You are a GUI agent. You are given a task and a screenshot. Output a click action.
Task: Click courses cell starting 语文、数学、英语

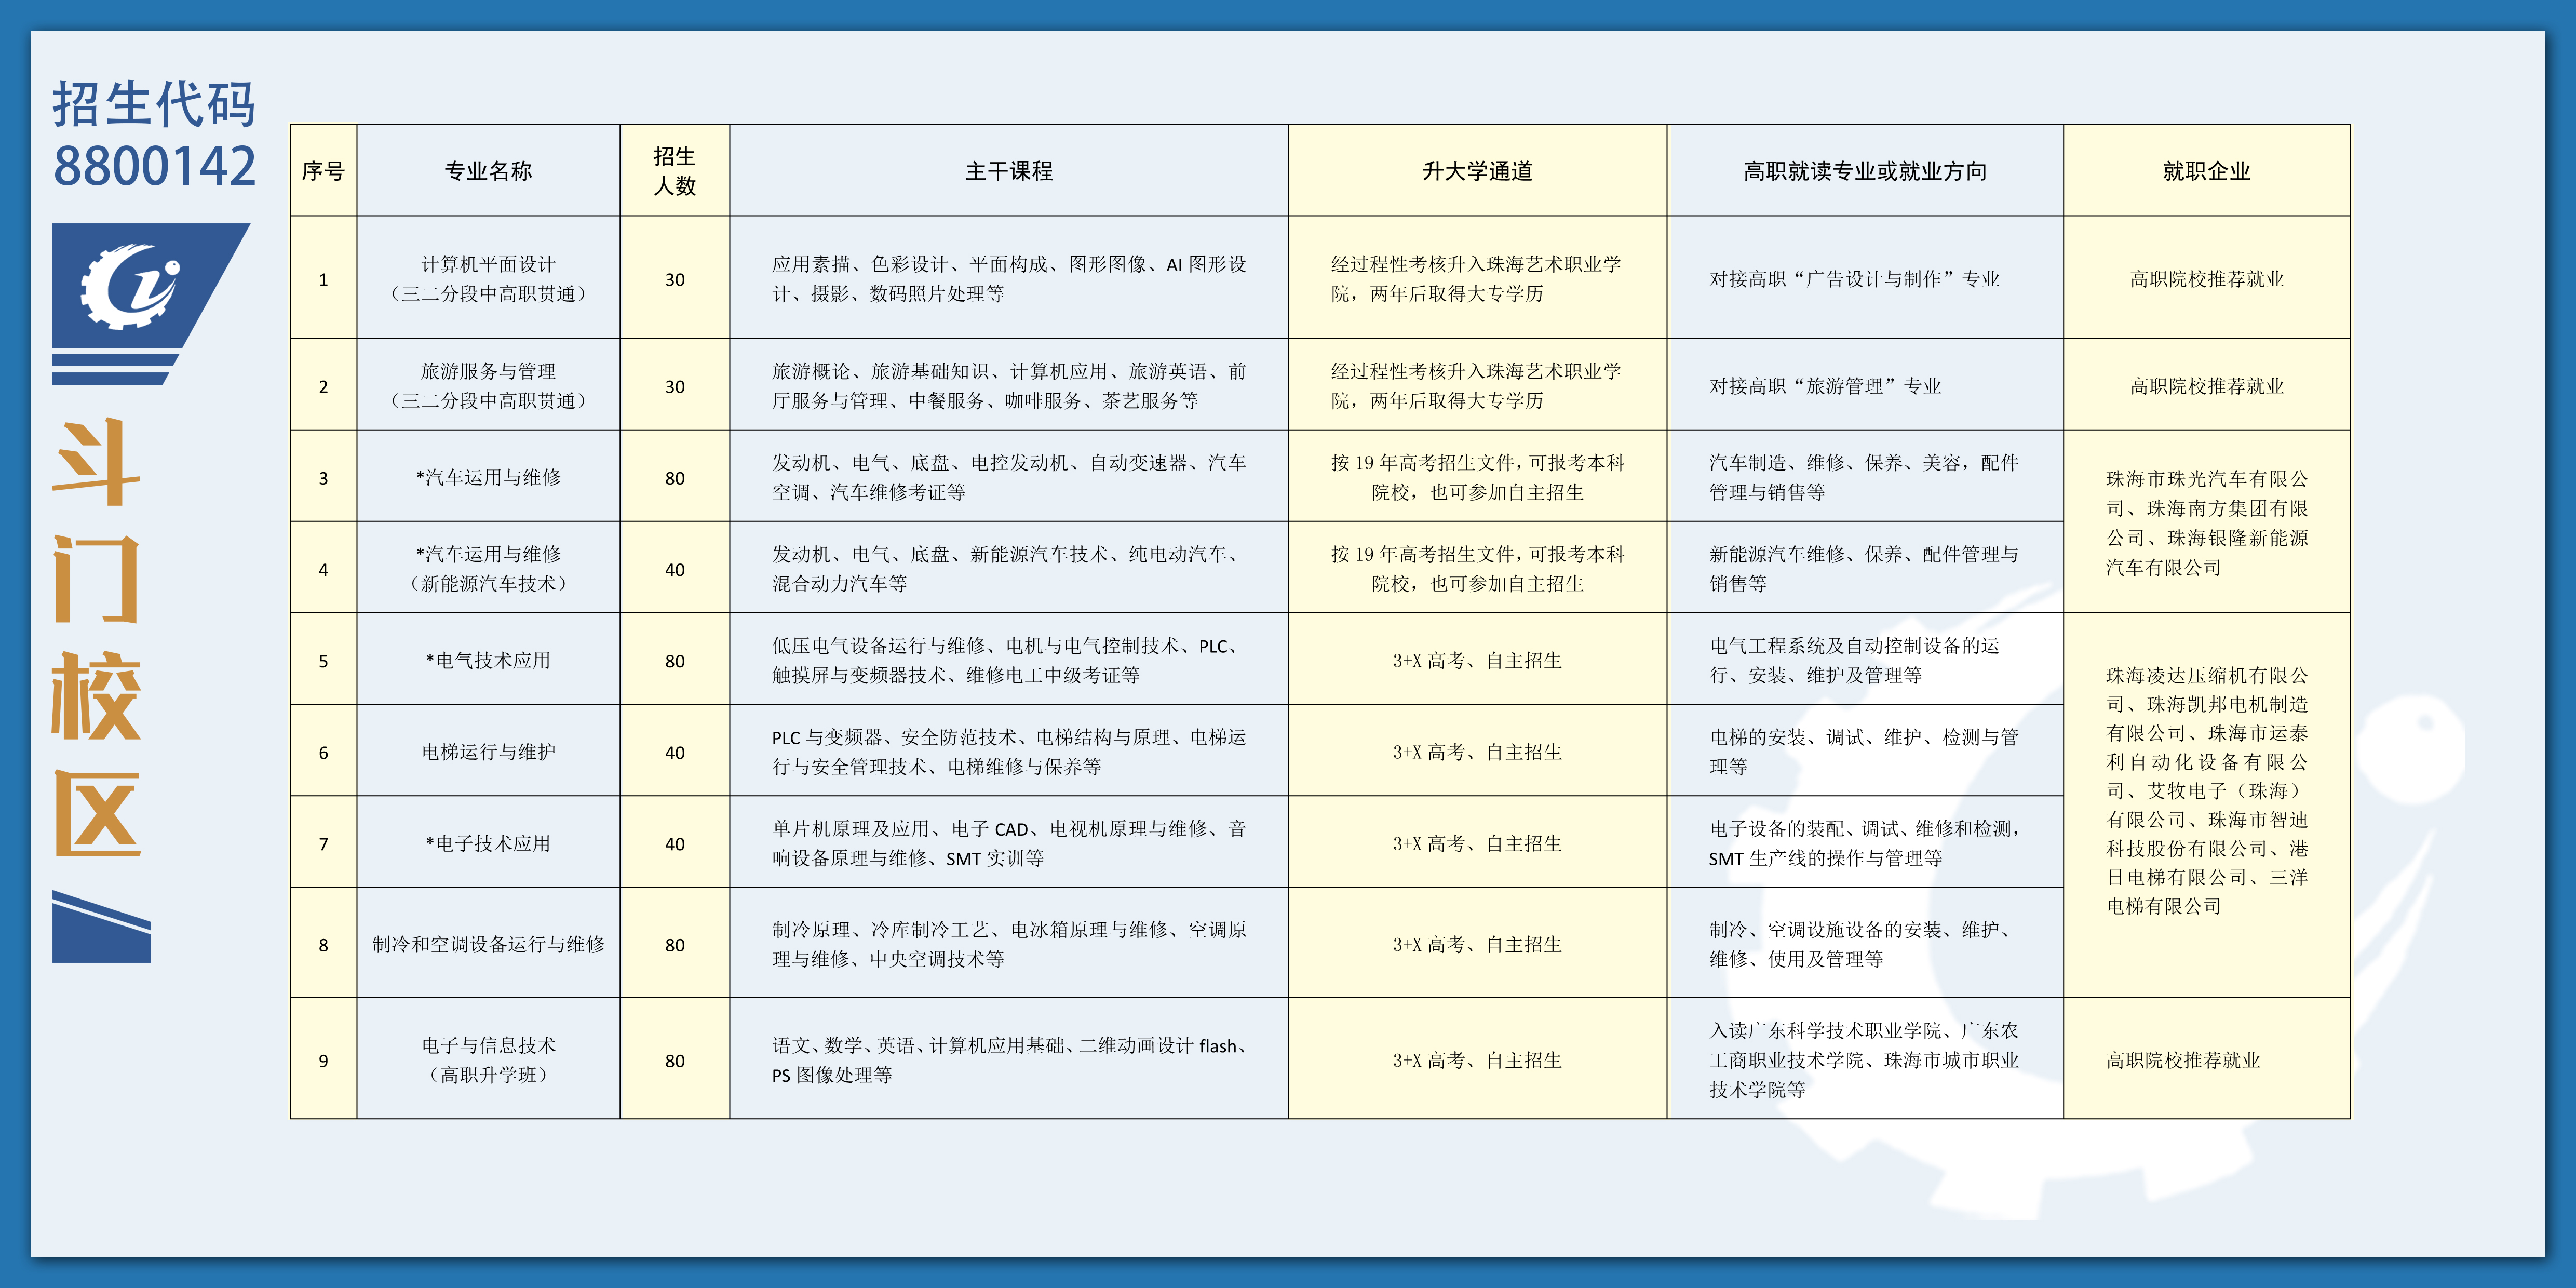1009,1059
